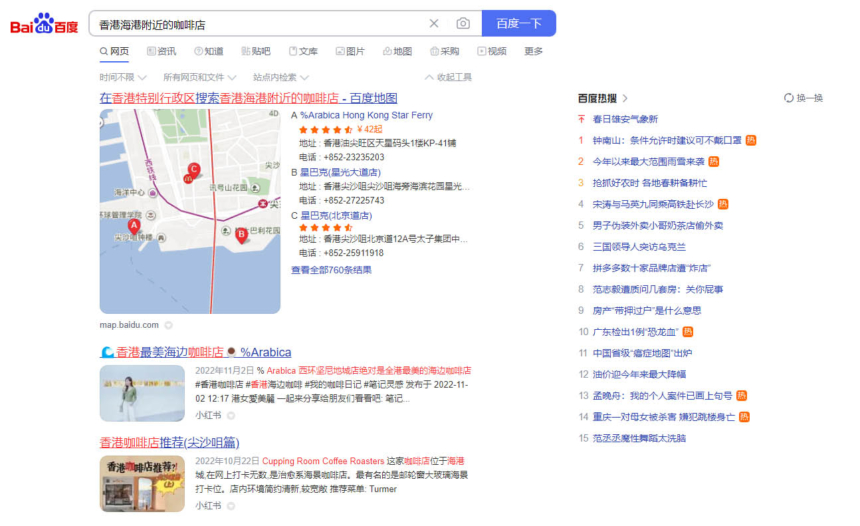Open 今年以来最大范围雨雪来袭 topic
Image resolution: width=860 pixels, height=526 pixels.
click(x=648, y=162)
